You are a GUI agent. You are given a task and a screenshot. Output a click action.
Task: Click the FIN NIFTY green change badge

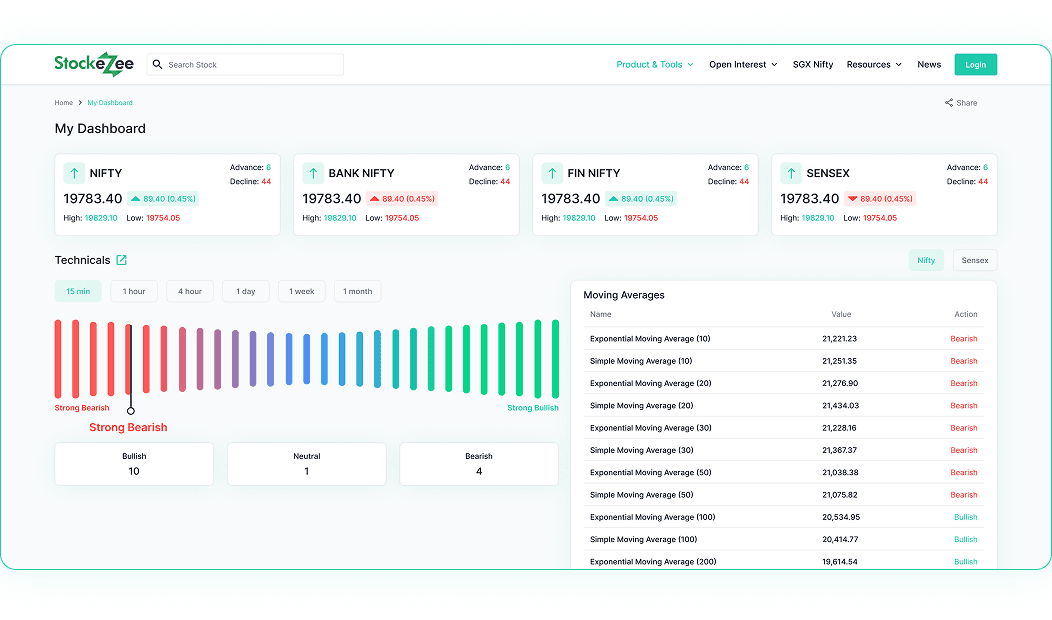(x=641, y=199)
